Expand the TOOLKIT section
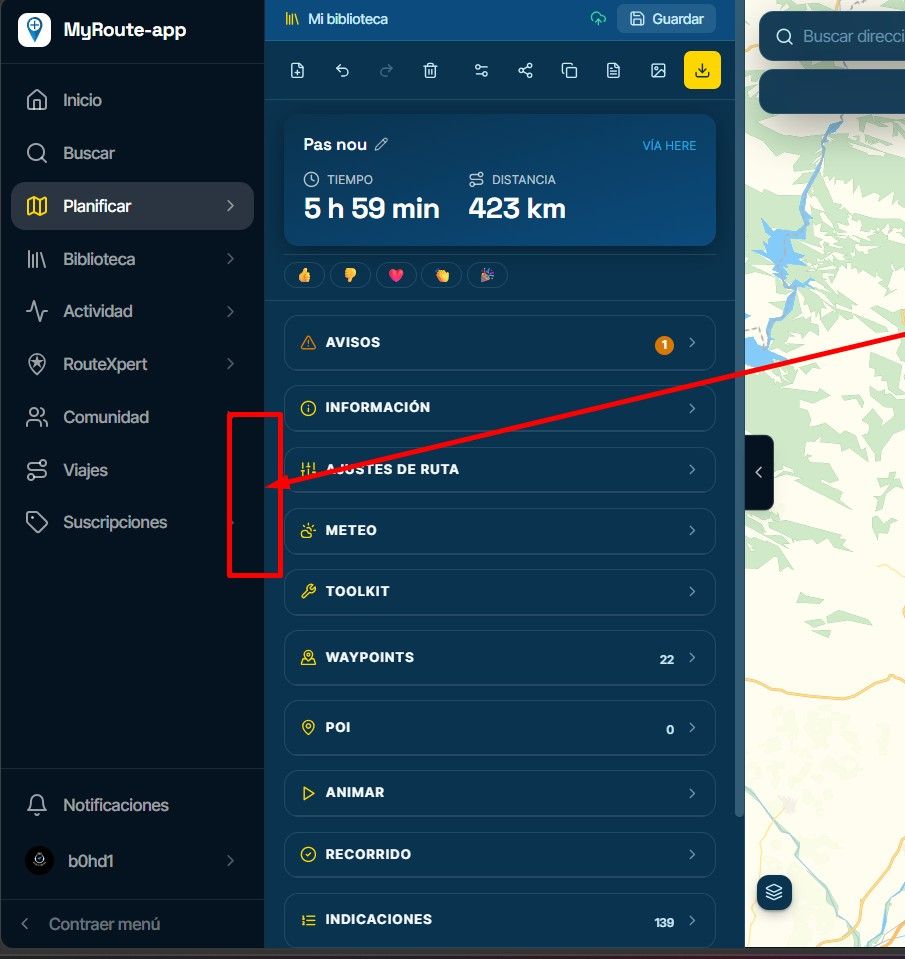 coord(500,592)
